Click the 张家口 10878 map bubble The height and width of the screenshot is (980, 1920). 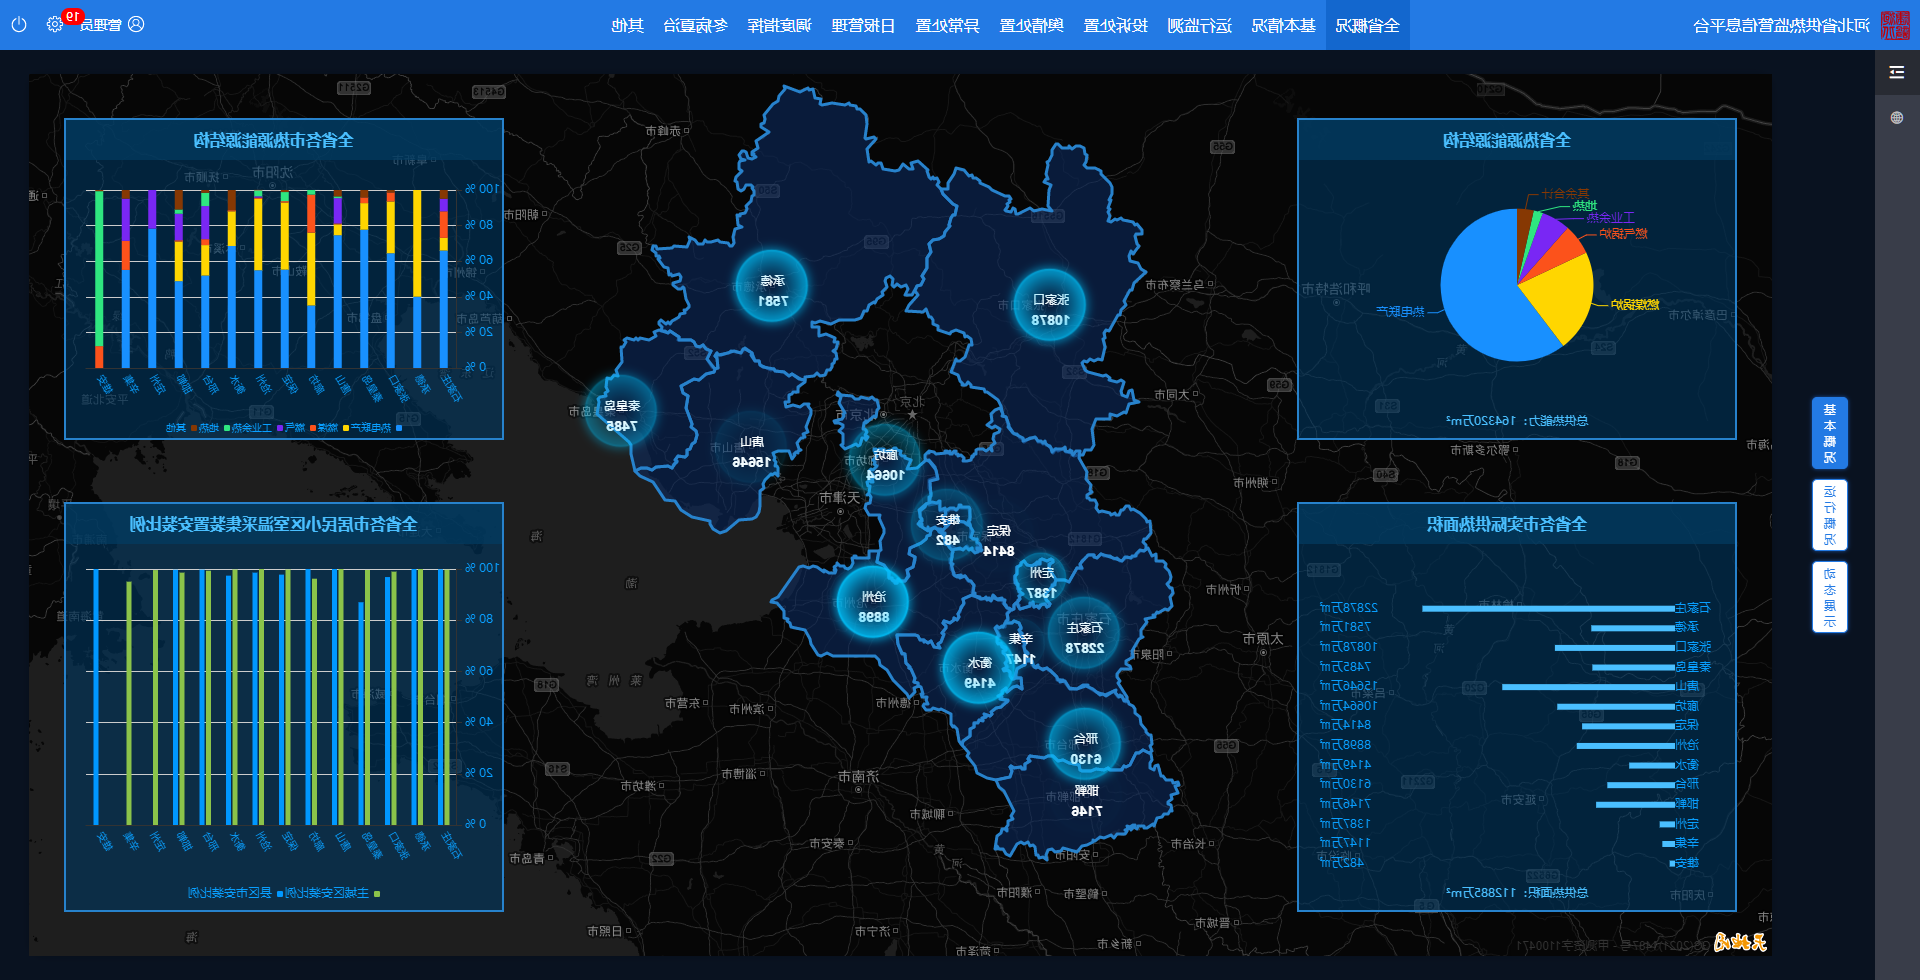pyautogui.click(x=1050, y=306)
